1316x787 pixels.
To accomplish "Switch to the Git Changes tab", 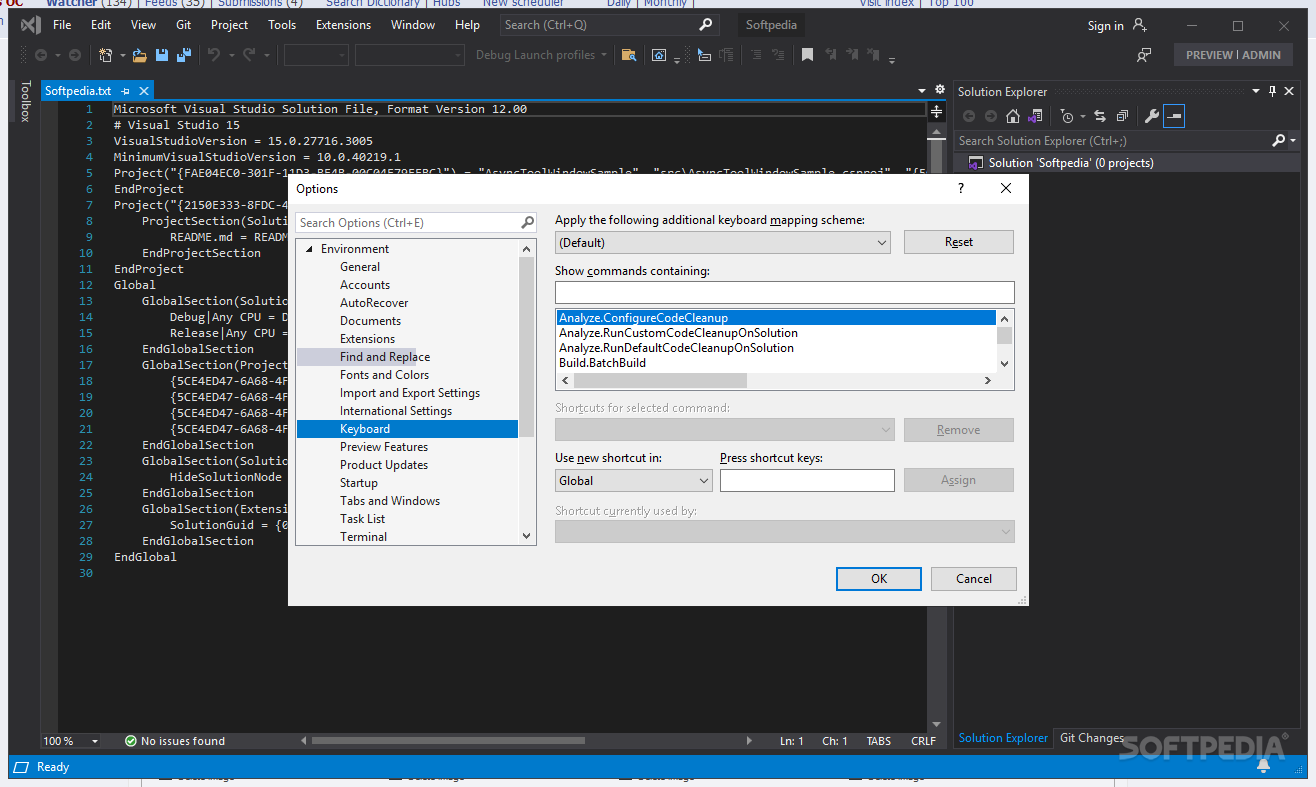I will click(1092, 738).
